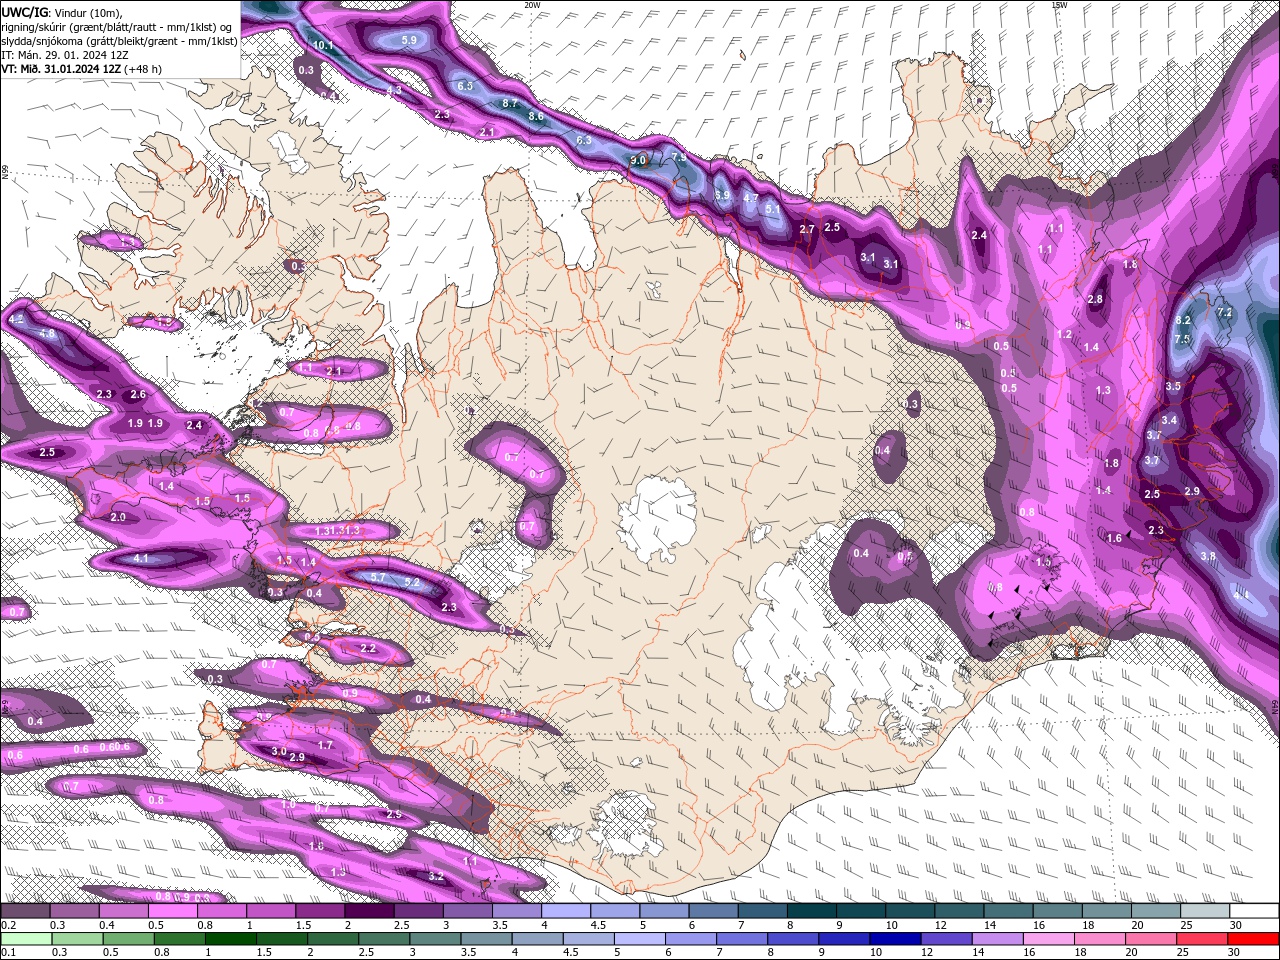Click the 3.2 value near the south coast

tap(436, 876)
